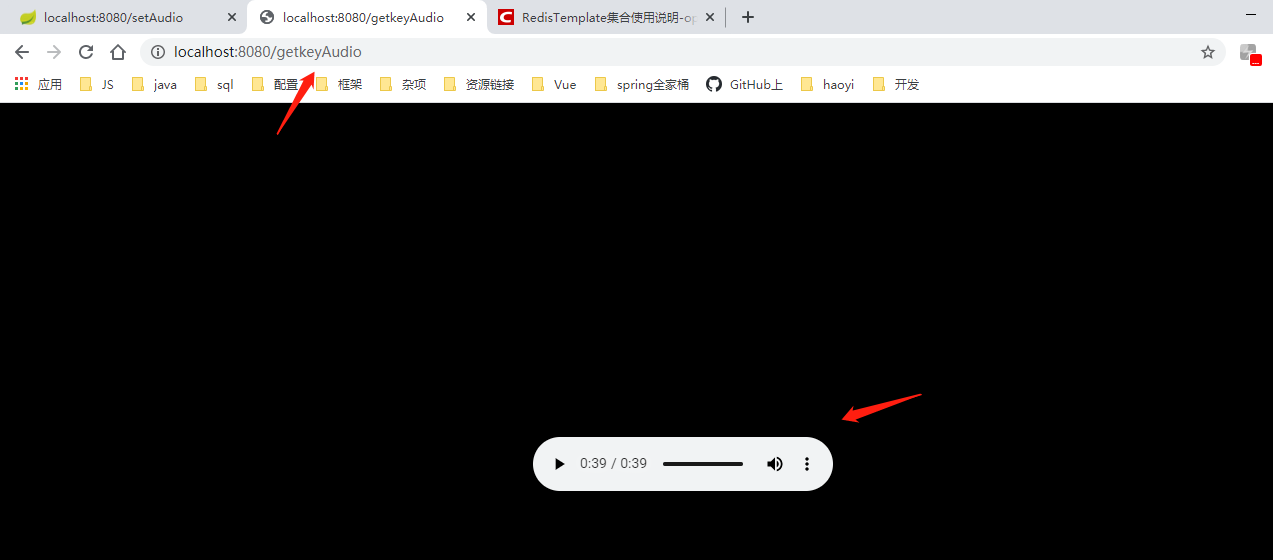Click the browser forward arrow
The image size is (1273, 560).
tap(54, 52)
